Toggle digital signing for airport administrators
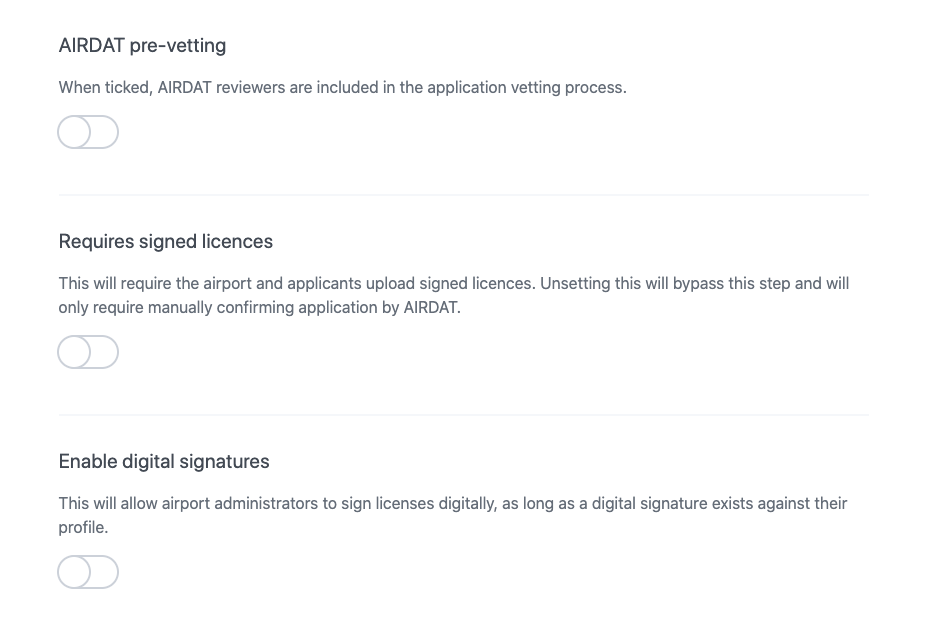This screenshot has width=928, height=633. coord(88,571)
